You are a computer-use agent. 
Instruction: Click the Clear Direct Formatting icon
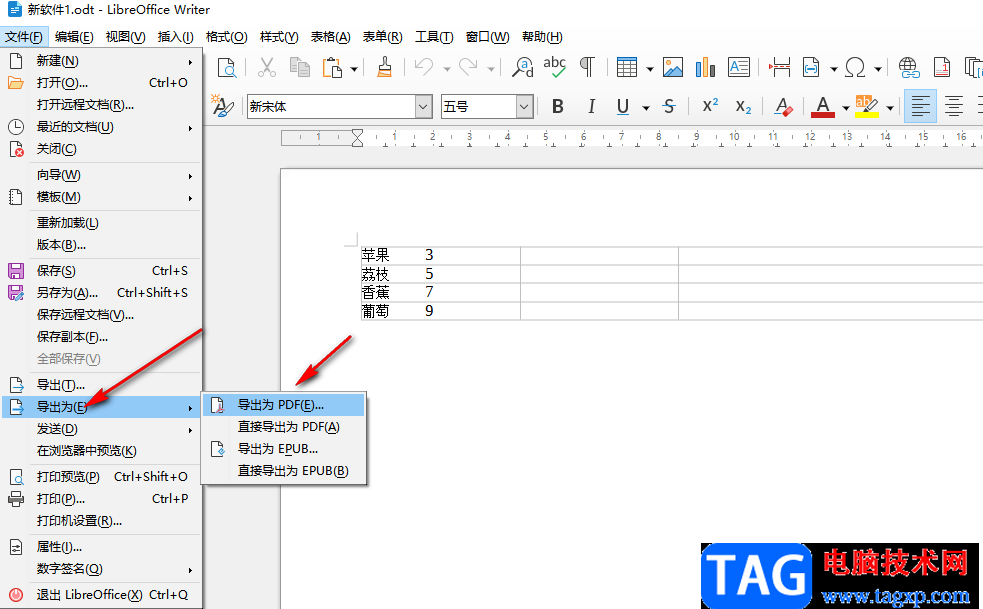[783, 107]
